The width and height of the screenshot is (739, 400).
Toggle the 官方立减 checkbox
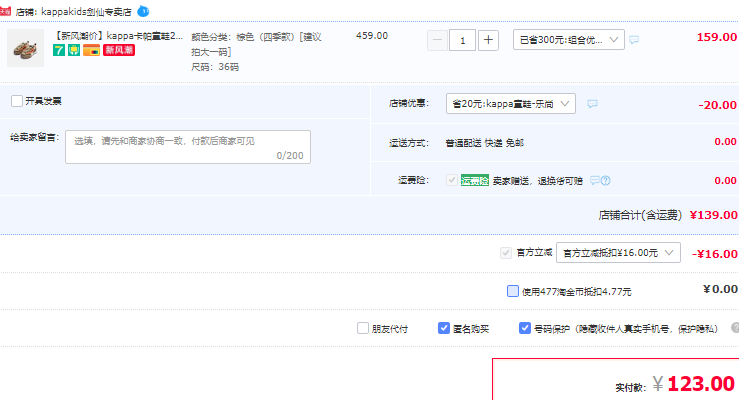click(506, 253)
